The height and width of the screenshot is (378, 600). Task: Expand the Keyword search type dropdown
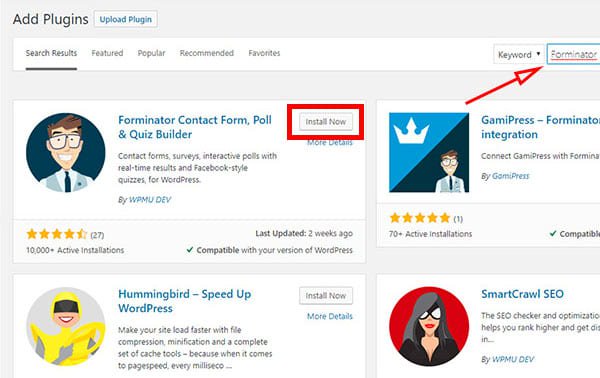point(519,54)
